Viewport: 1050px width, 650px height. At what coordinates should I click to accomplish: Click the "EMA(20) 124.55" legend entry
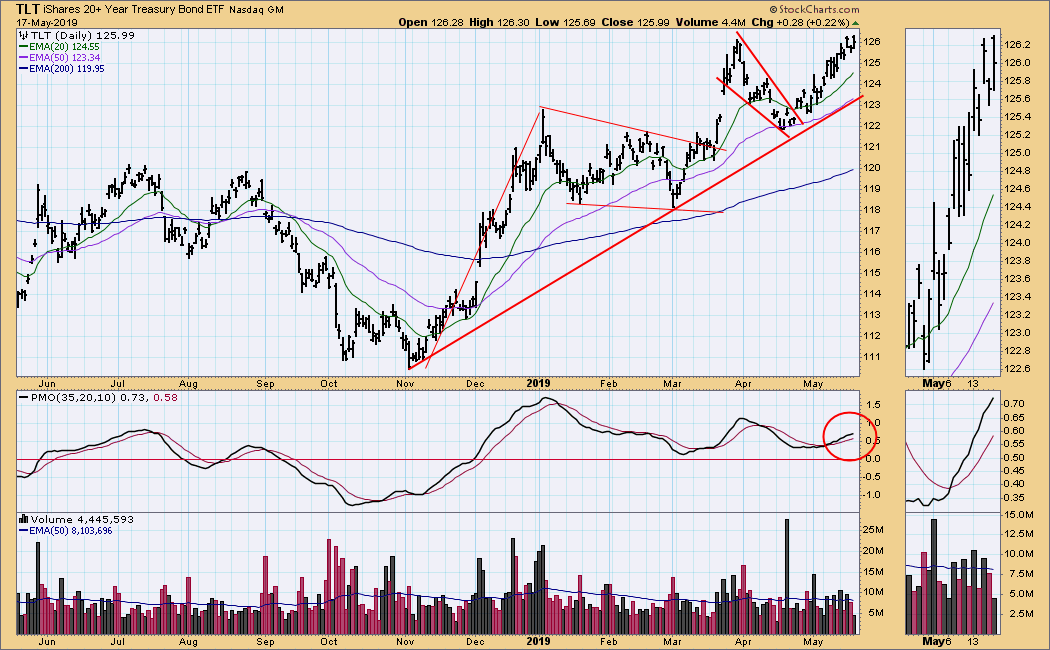click(x=64, y=47)
